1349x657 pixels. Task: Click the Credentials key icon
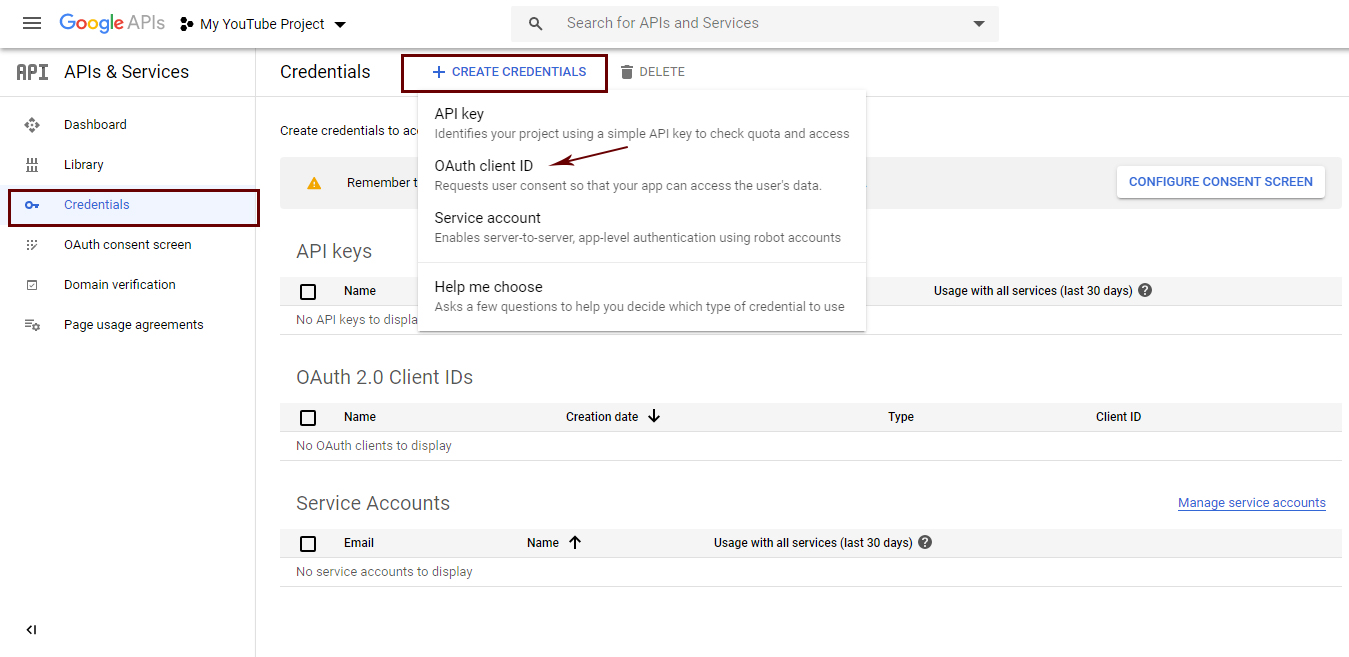(x=35, y=204)
